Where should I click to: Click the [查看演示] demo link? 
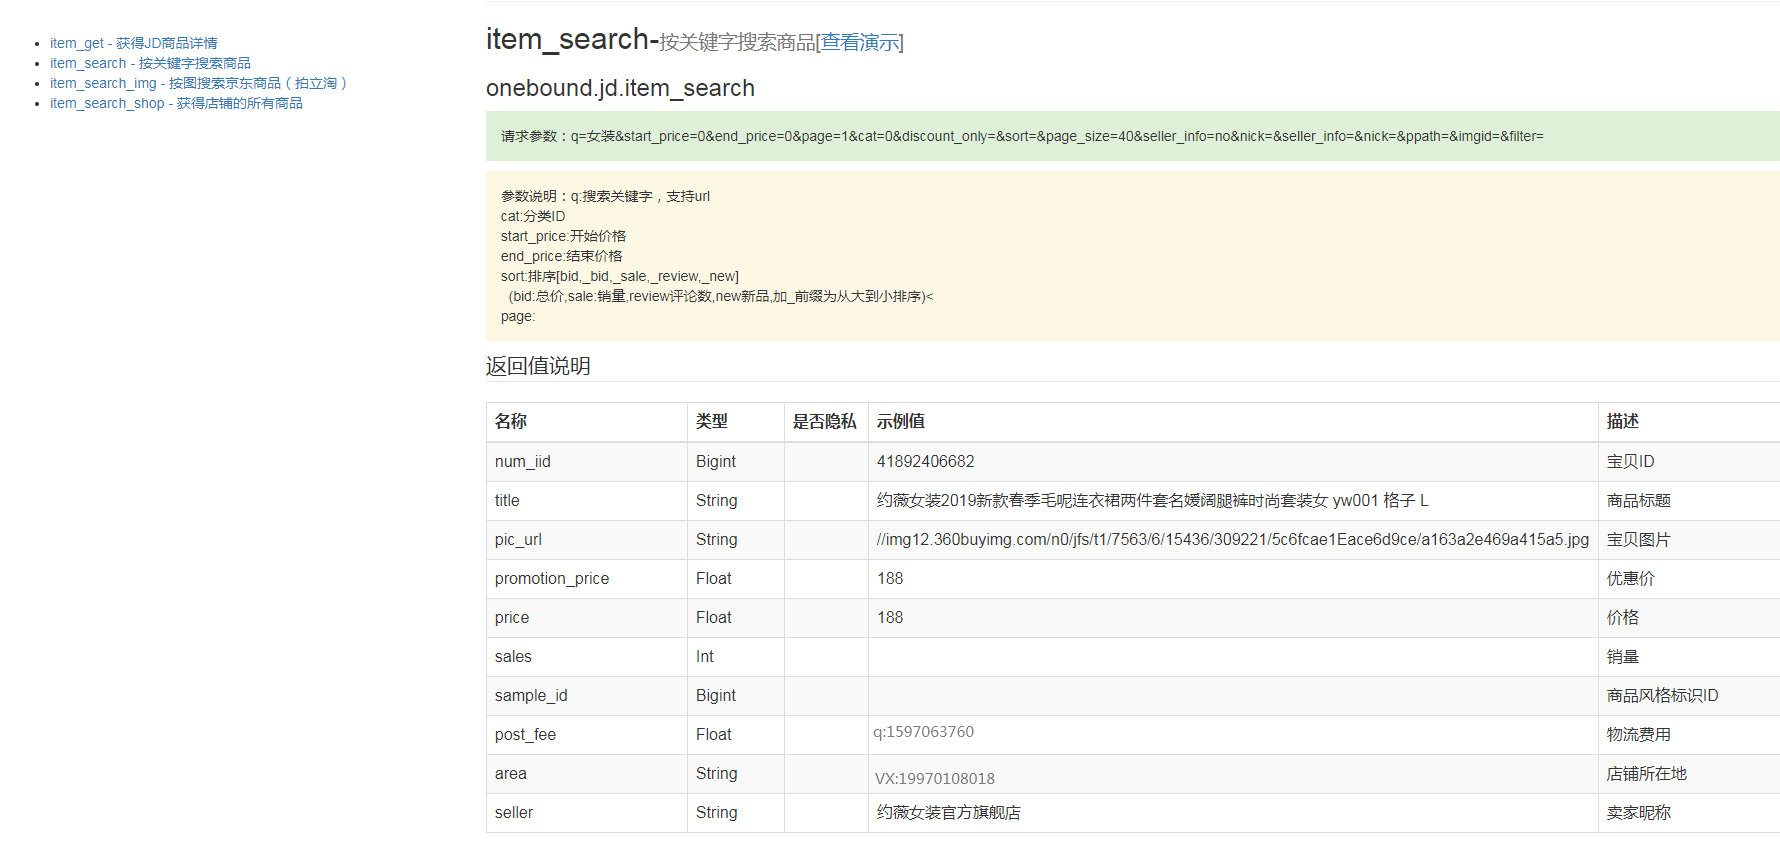(x=860, y=42)
